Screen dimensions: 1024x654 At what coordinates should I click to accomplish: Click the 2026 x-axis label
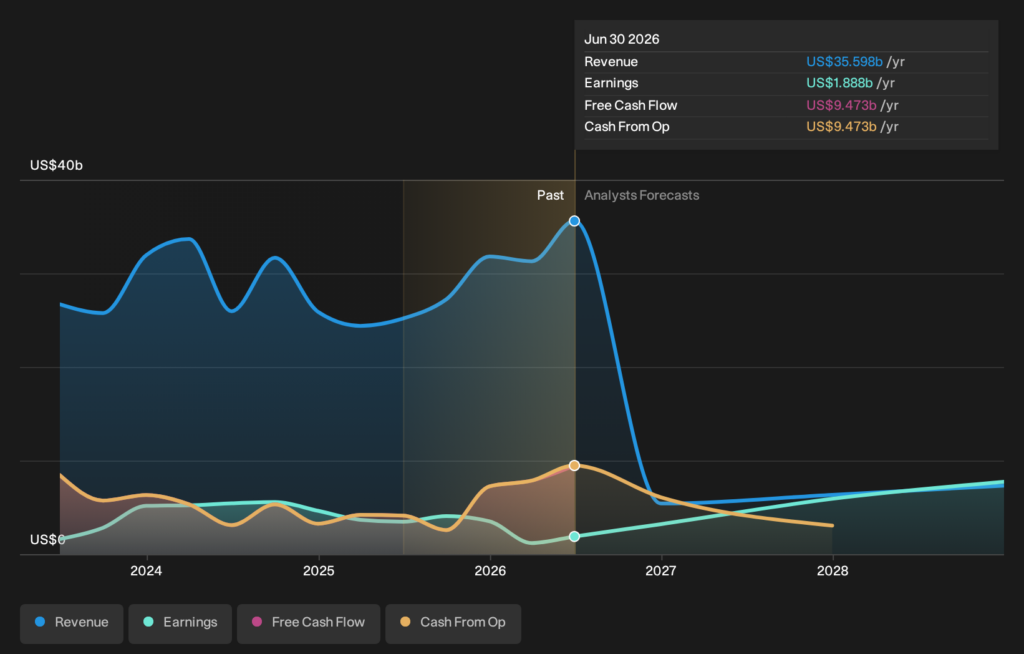coord(490,570)
